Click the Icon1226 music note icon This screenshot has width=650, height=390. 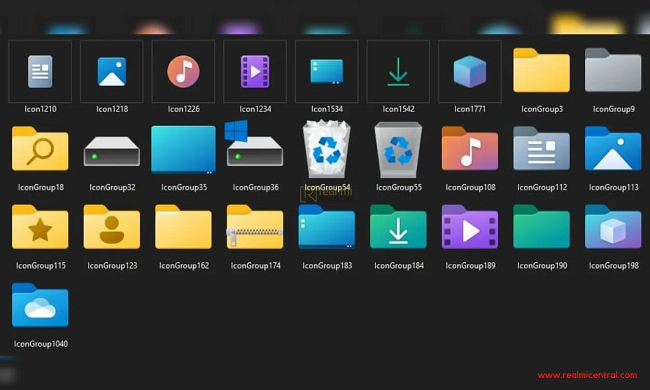tap(183, 71)
